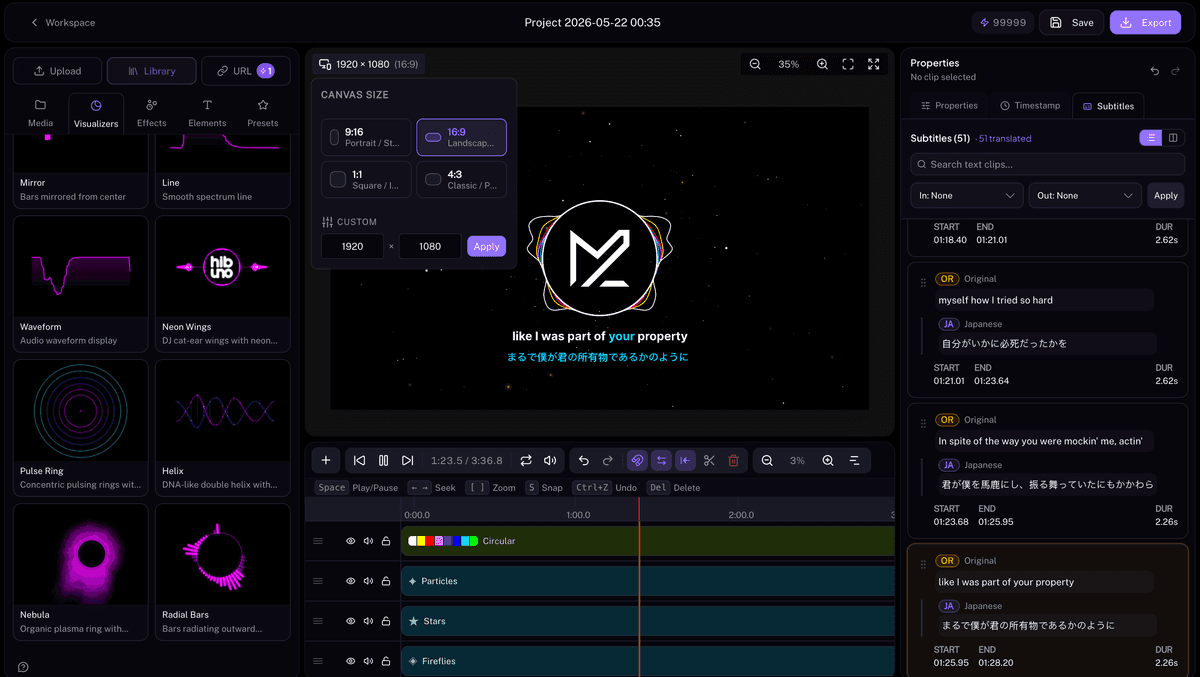Viewport: 1200px width, 677px height.
Task: Click the Circular clip color palette swatches
Action: pos(443,541)
